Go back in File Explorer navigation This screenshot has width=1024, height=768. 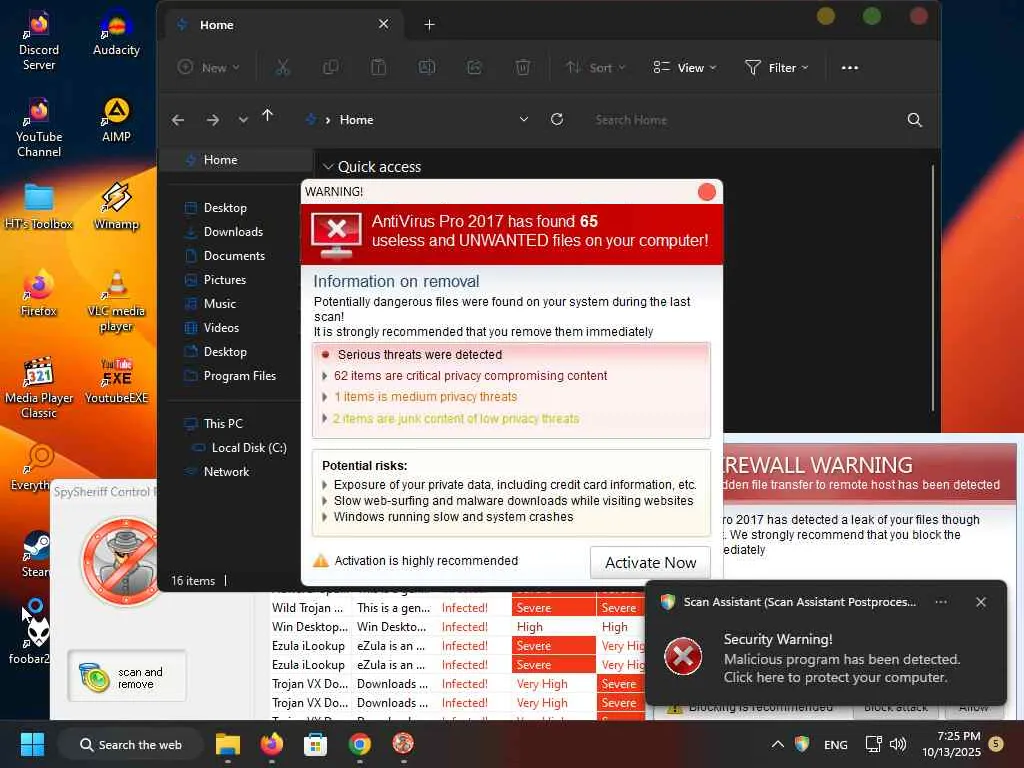coord(178,120)
